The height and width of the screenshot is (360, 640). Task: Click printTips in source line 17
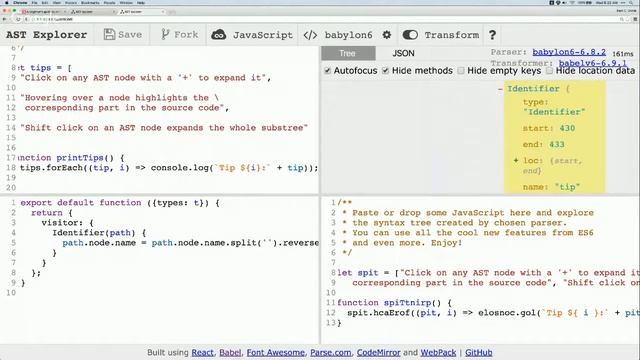click(x=80, y=158)
